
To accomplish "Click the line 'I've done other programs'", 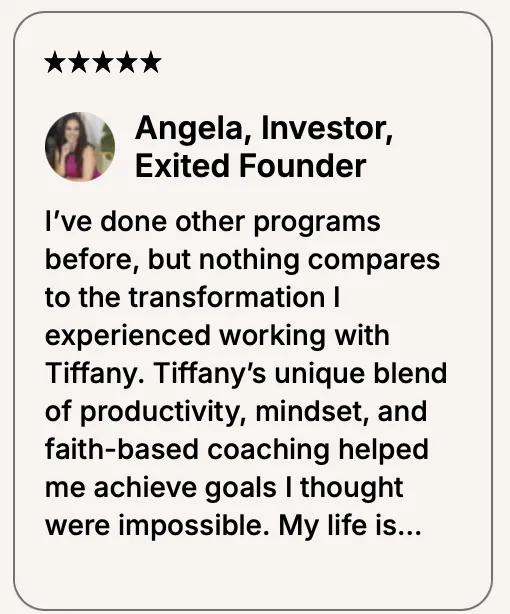I will click(213, 222).
